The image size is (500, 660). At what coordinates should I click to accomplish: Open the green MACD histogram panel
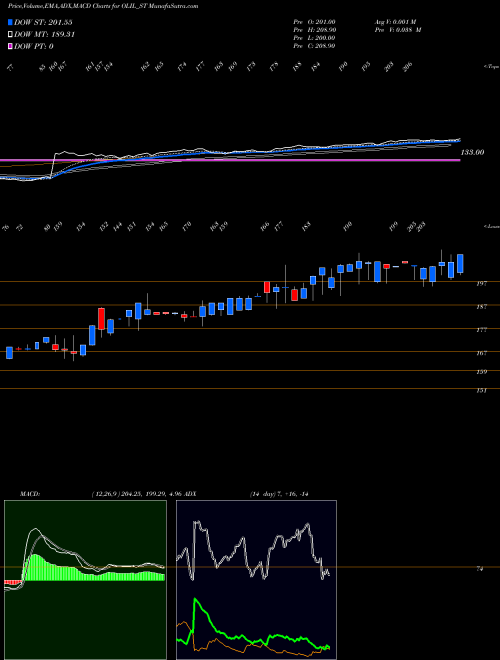85,580
